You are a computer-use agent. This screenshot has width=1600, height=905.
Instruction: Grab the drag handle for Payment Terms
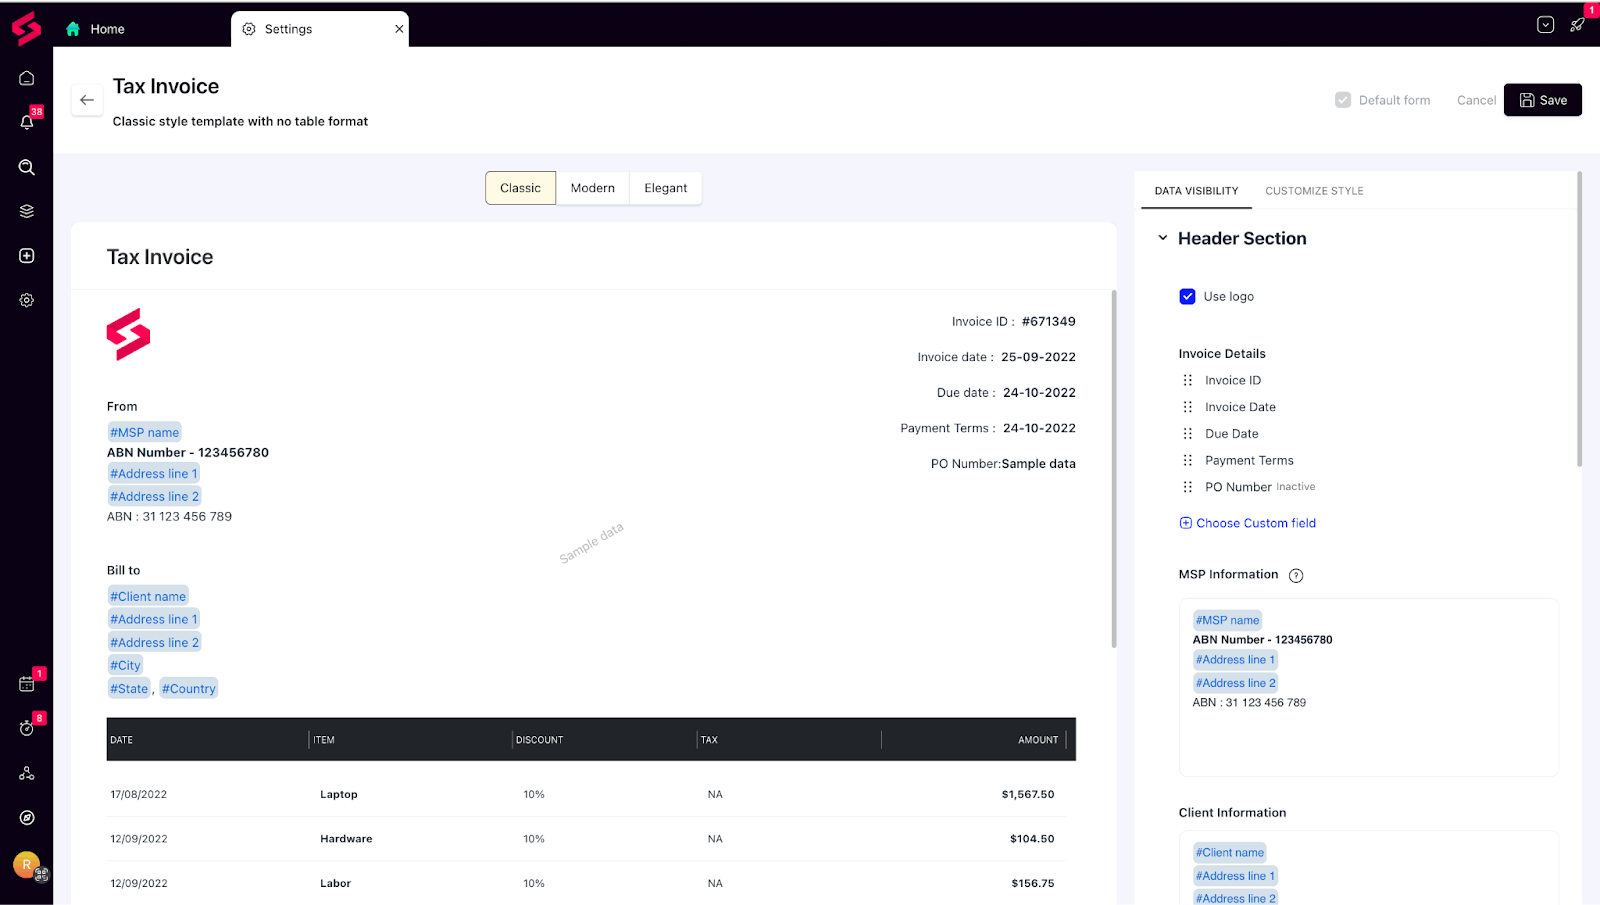(x=1188, y=460)
